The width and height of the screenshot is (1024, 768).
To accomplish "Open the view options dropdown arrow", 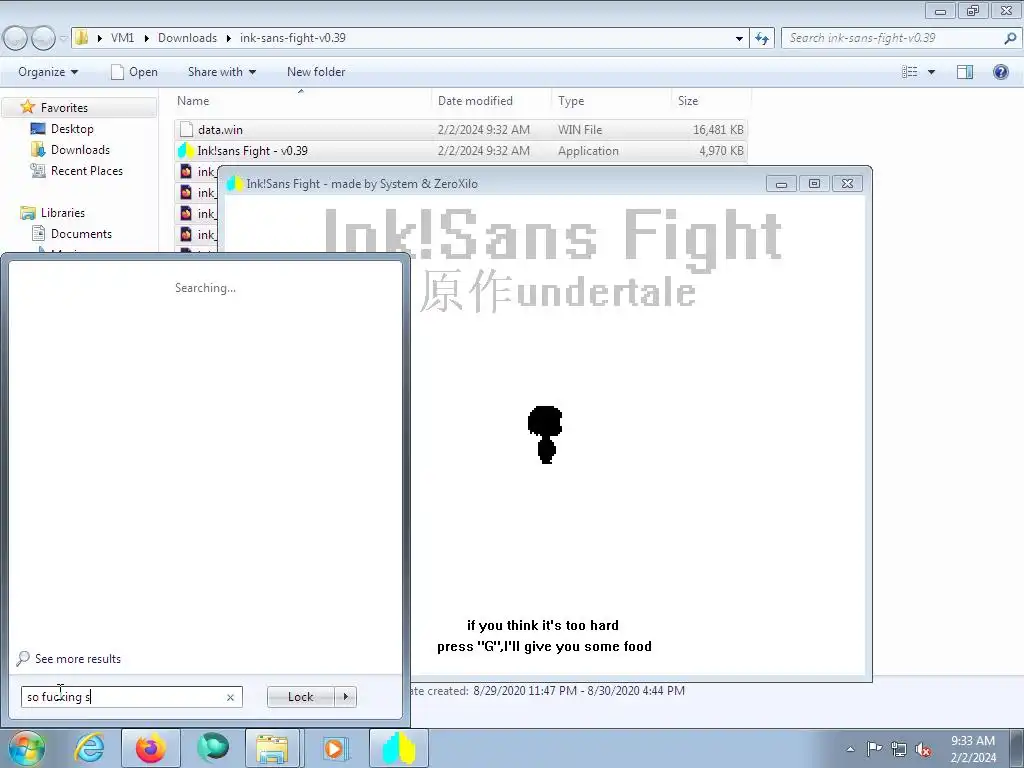I will [x=931, y=72].
